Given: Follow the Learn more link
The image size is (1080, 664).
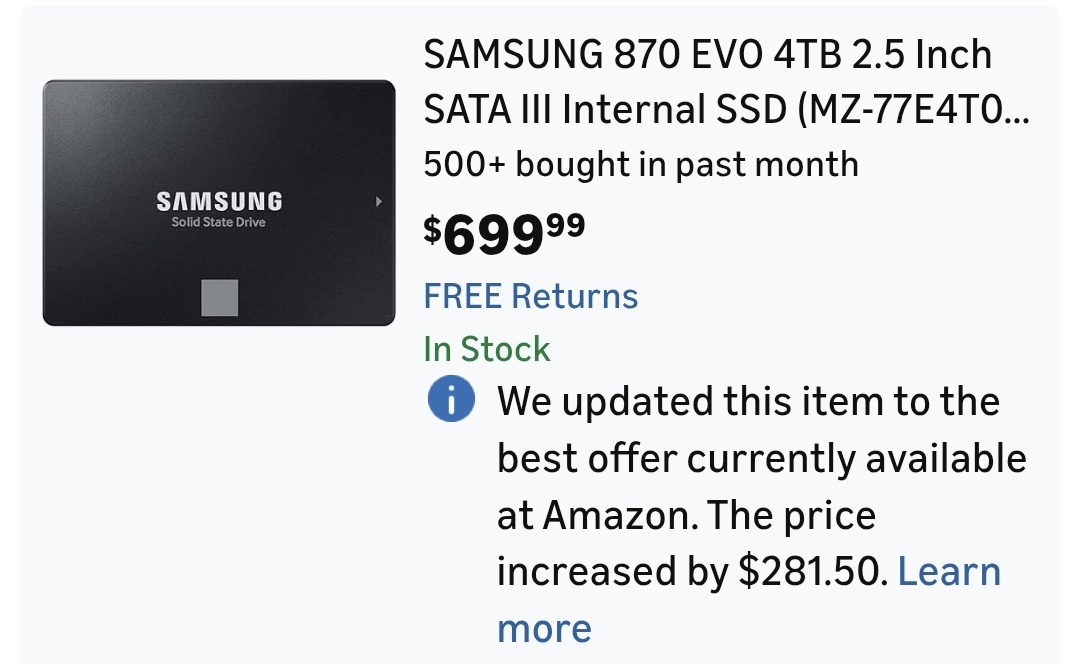Looking at the screenshot, I should coord(948,572).
